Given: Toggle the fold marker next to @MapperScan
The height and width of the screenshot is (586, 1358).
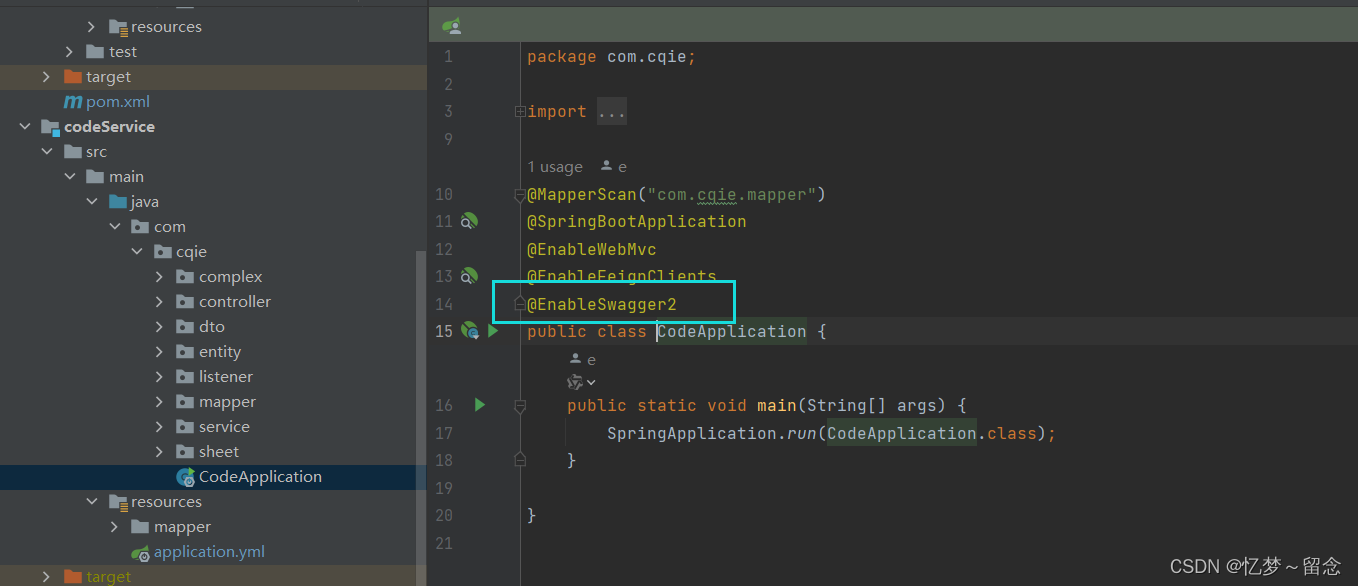Looking at the screenshot, I should [x=519, y=194].
